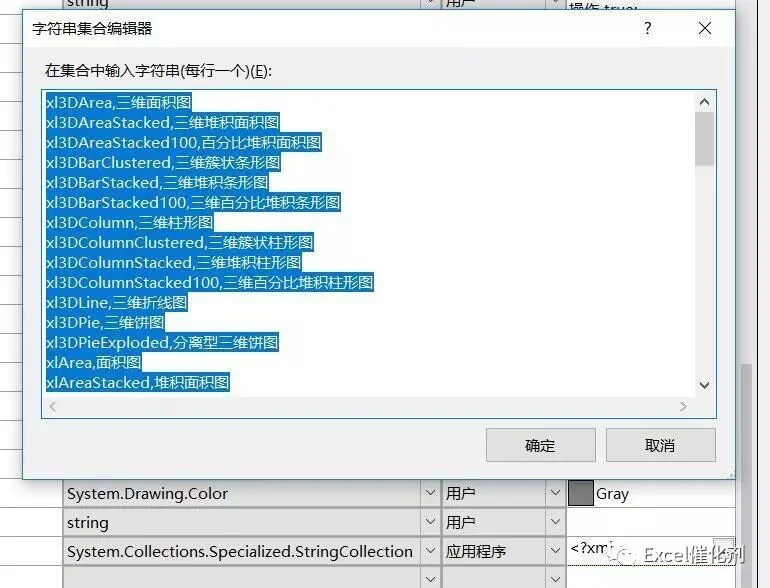Click the xlAreaStacked,堆积面积图 line
The height and width of the screenshot is (588, 770).
click(138, 382)
